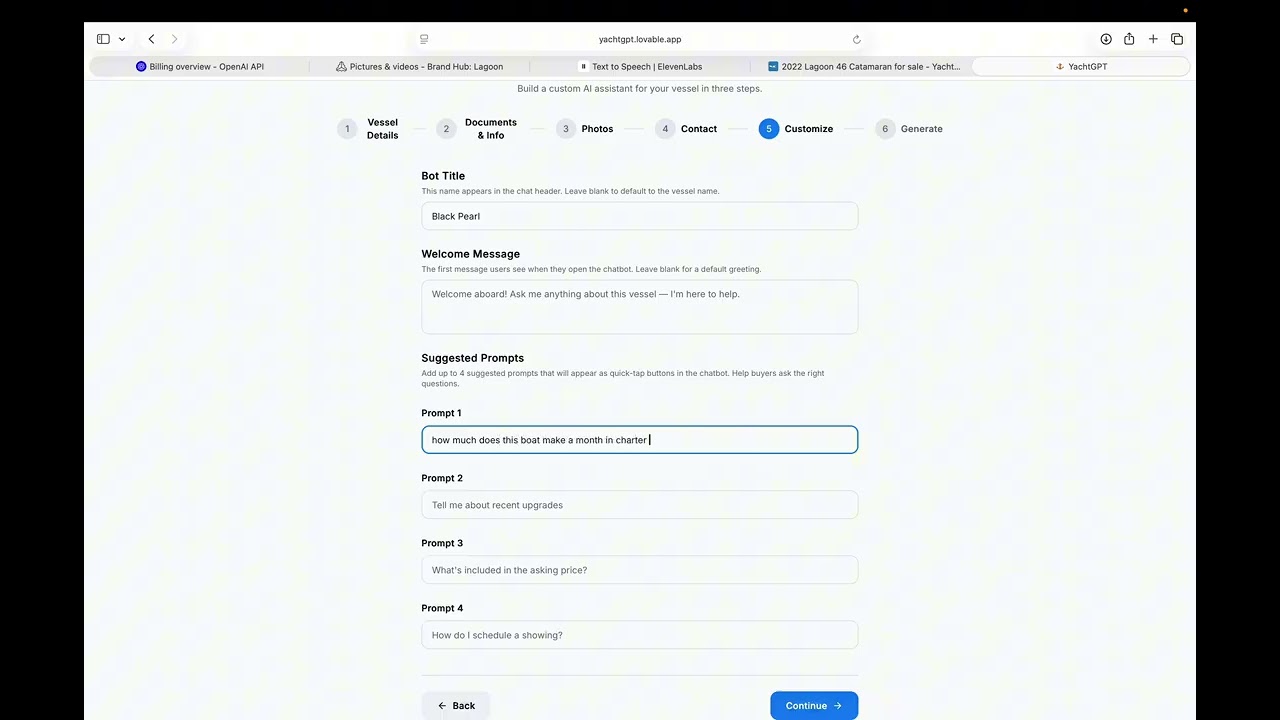
Task: Jump to step 3 Photos
Action: [x=585, y=129]
